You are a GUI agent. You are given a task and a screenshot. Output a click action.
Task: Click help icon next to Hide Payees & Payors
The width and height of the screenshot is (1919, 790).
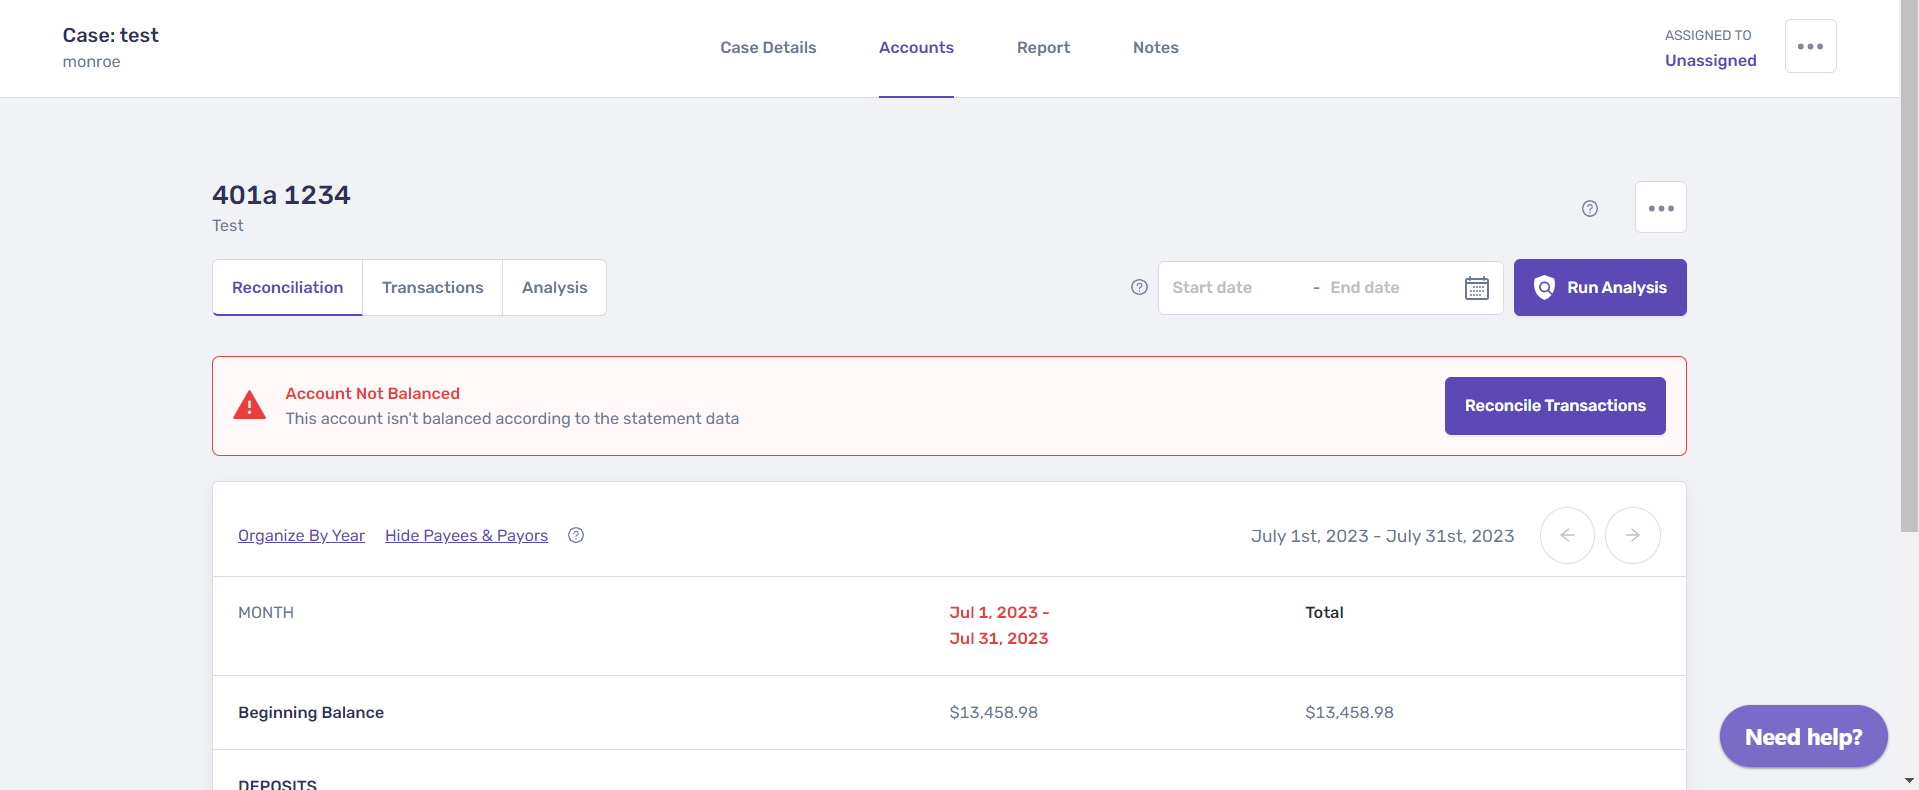[x=576, y=535]
